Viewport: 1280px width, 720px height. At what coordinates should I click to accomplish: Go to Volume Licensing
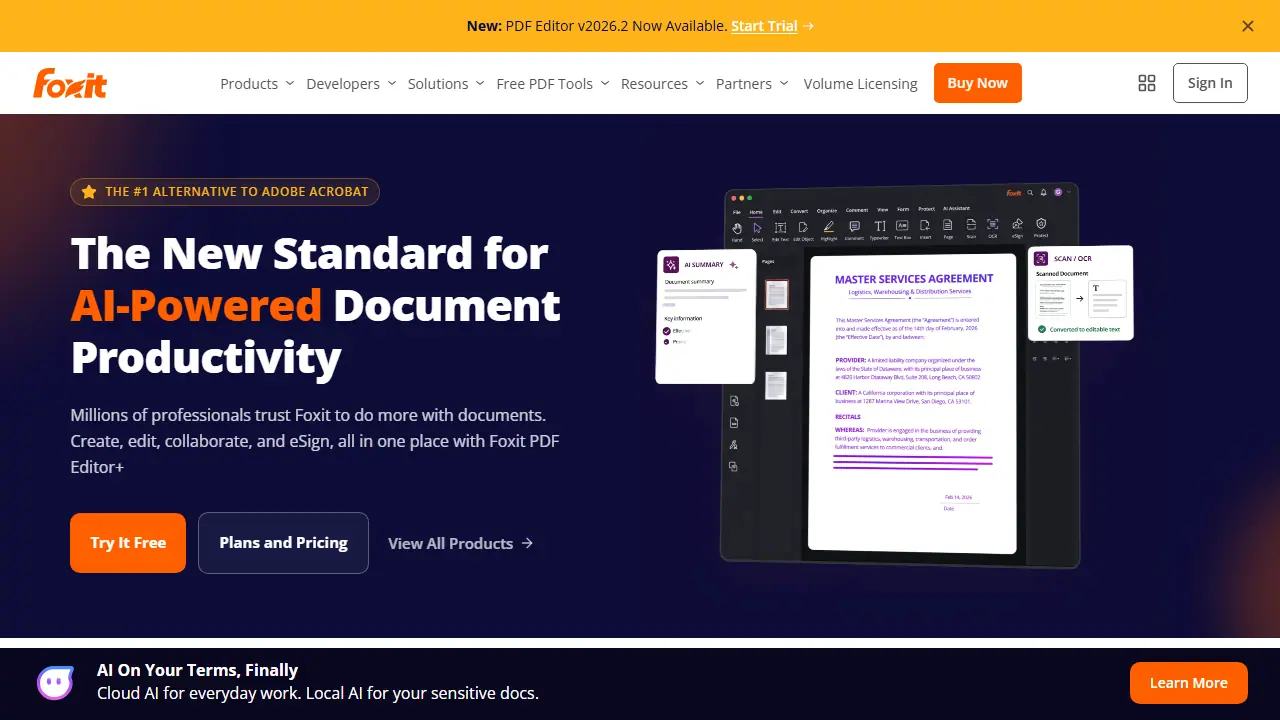point(860,83)
